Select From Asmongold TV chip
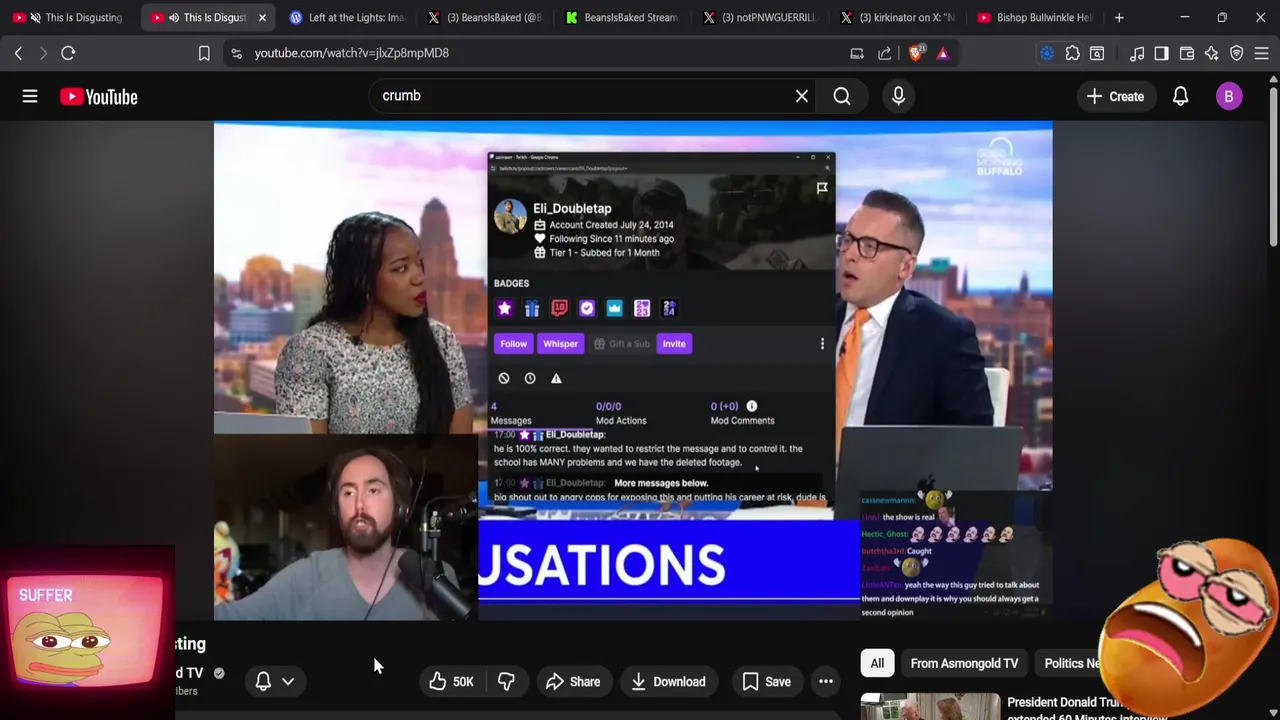Viewport: 1280px width, 720px height. 964,663
